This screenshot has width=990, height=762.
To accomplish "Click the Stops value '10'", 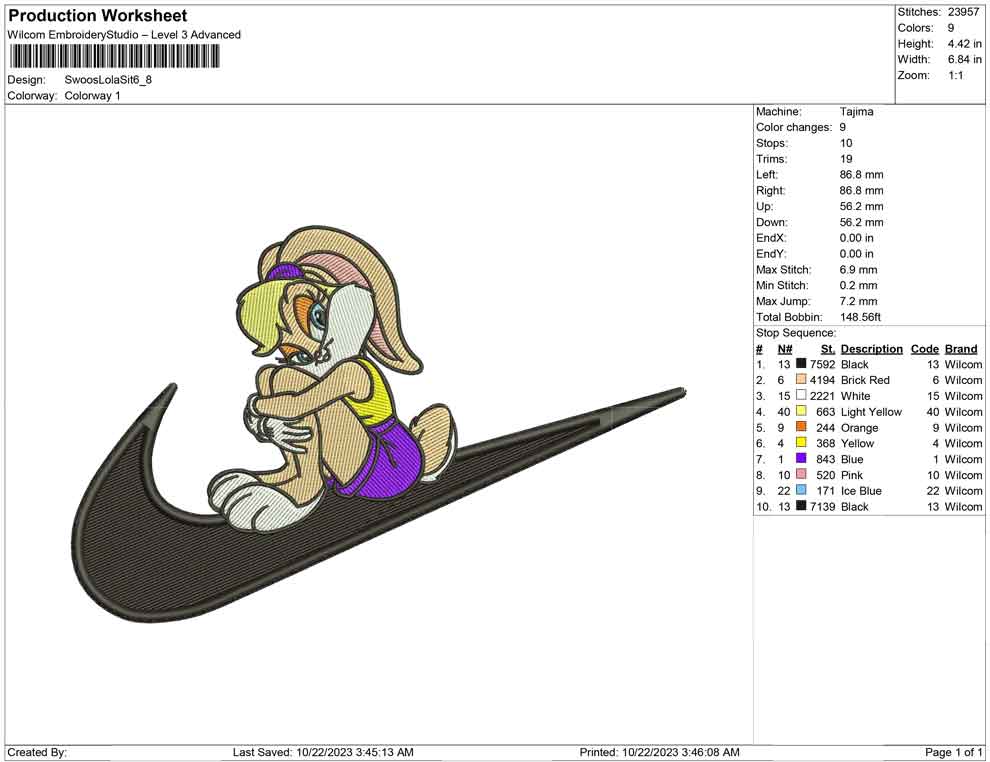I will click(845, 143).
